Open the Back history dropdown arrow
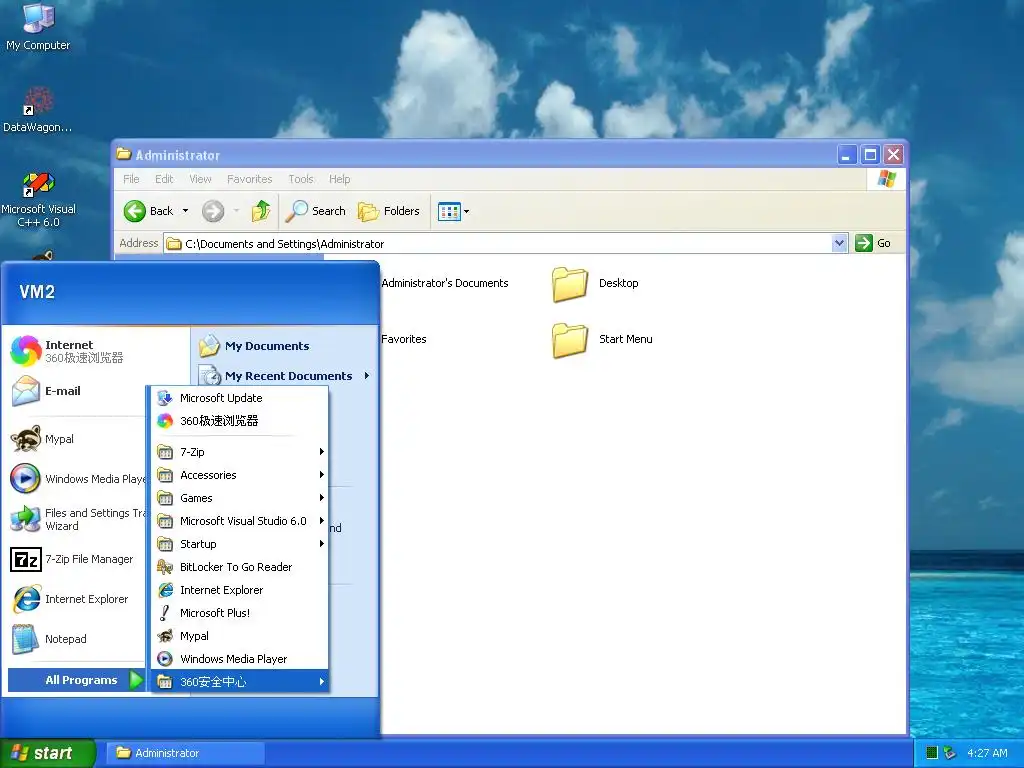1024x768 pixels. tap(185, 211)
